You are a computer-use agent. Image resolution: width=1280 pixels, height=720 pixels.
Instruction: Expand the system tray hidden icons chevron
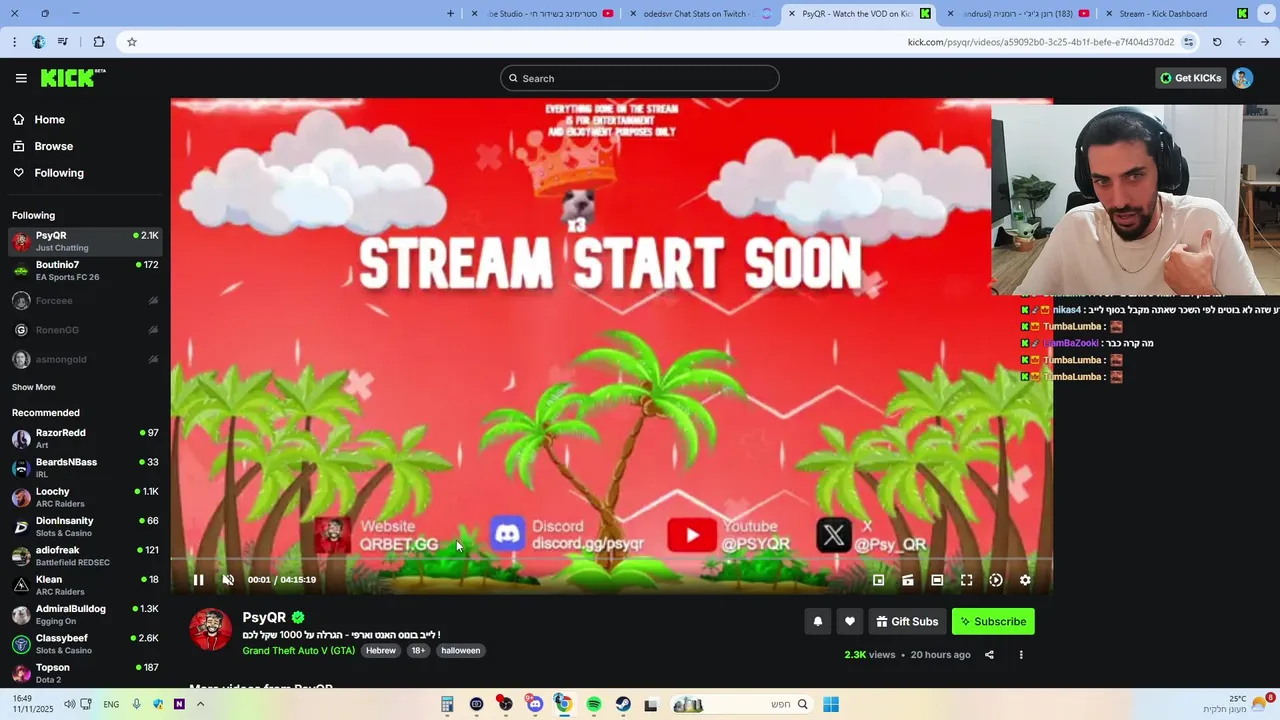(x=200, y=704)
